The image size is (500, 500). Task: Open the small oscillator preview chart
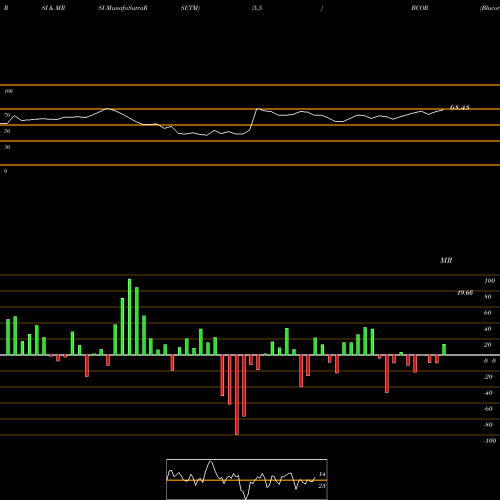click(x=247, y=479)
